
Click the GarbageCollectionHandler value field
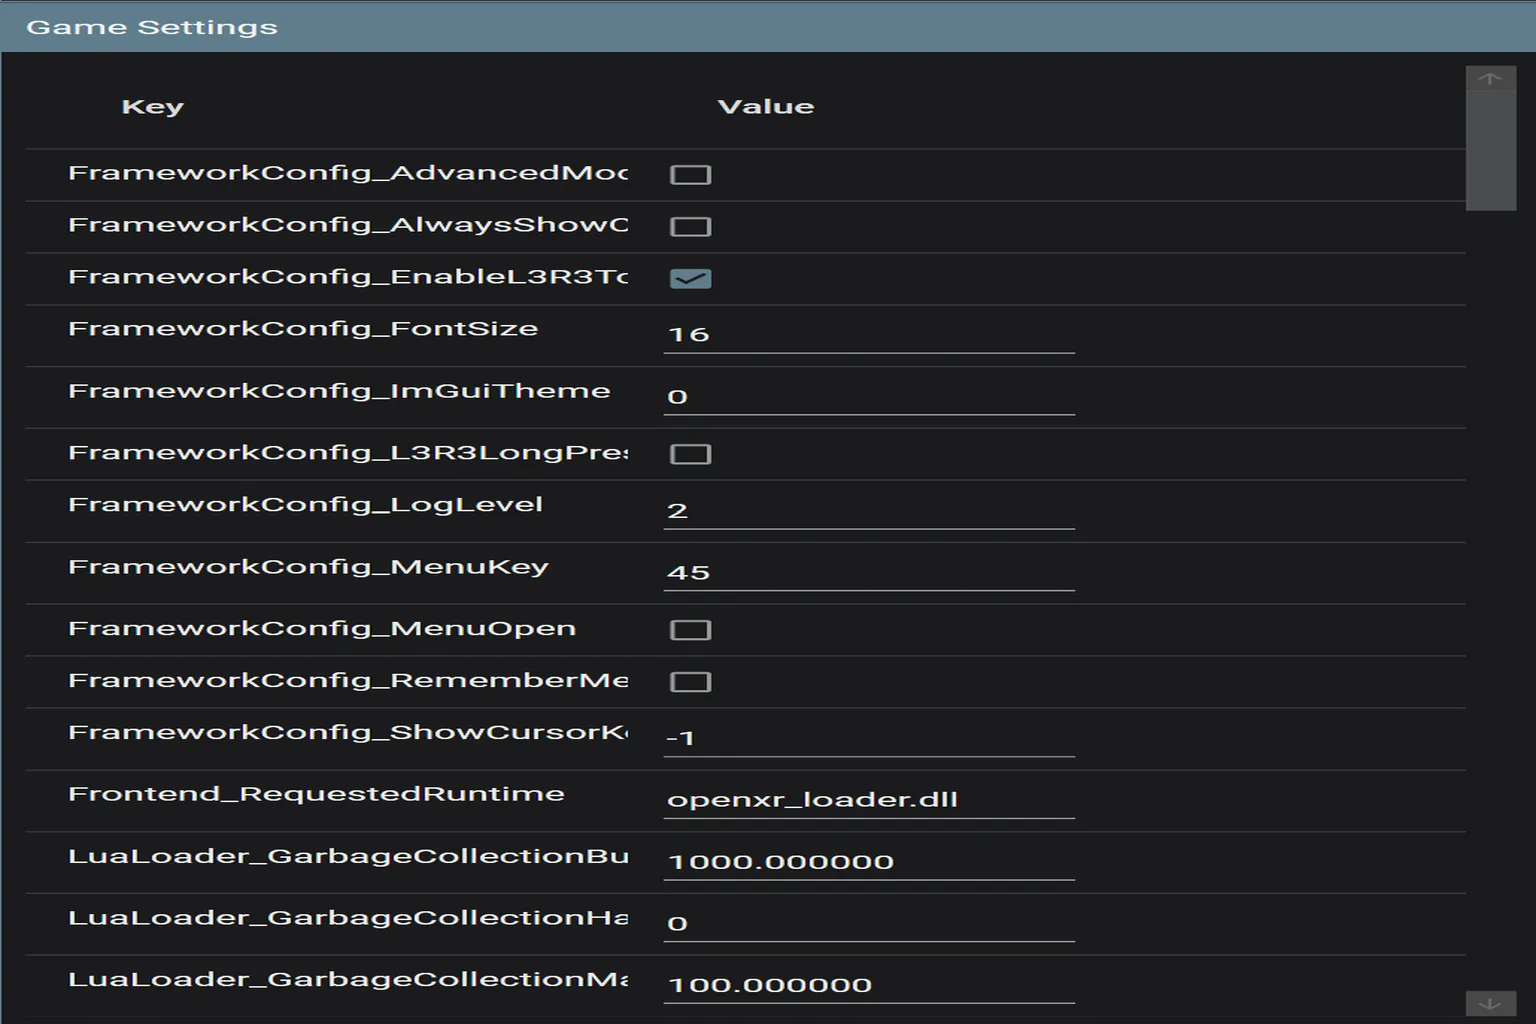[869, 924]
